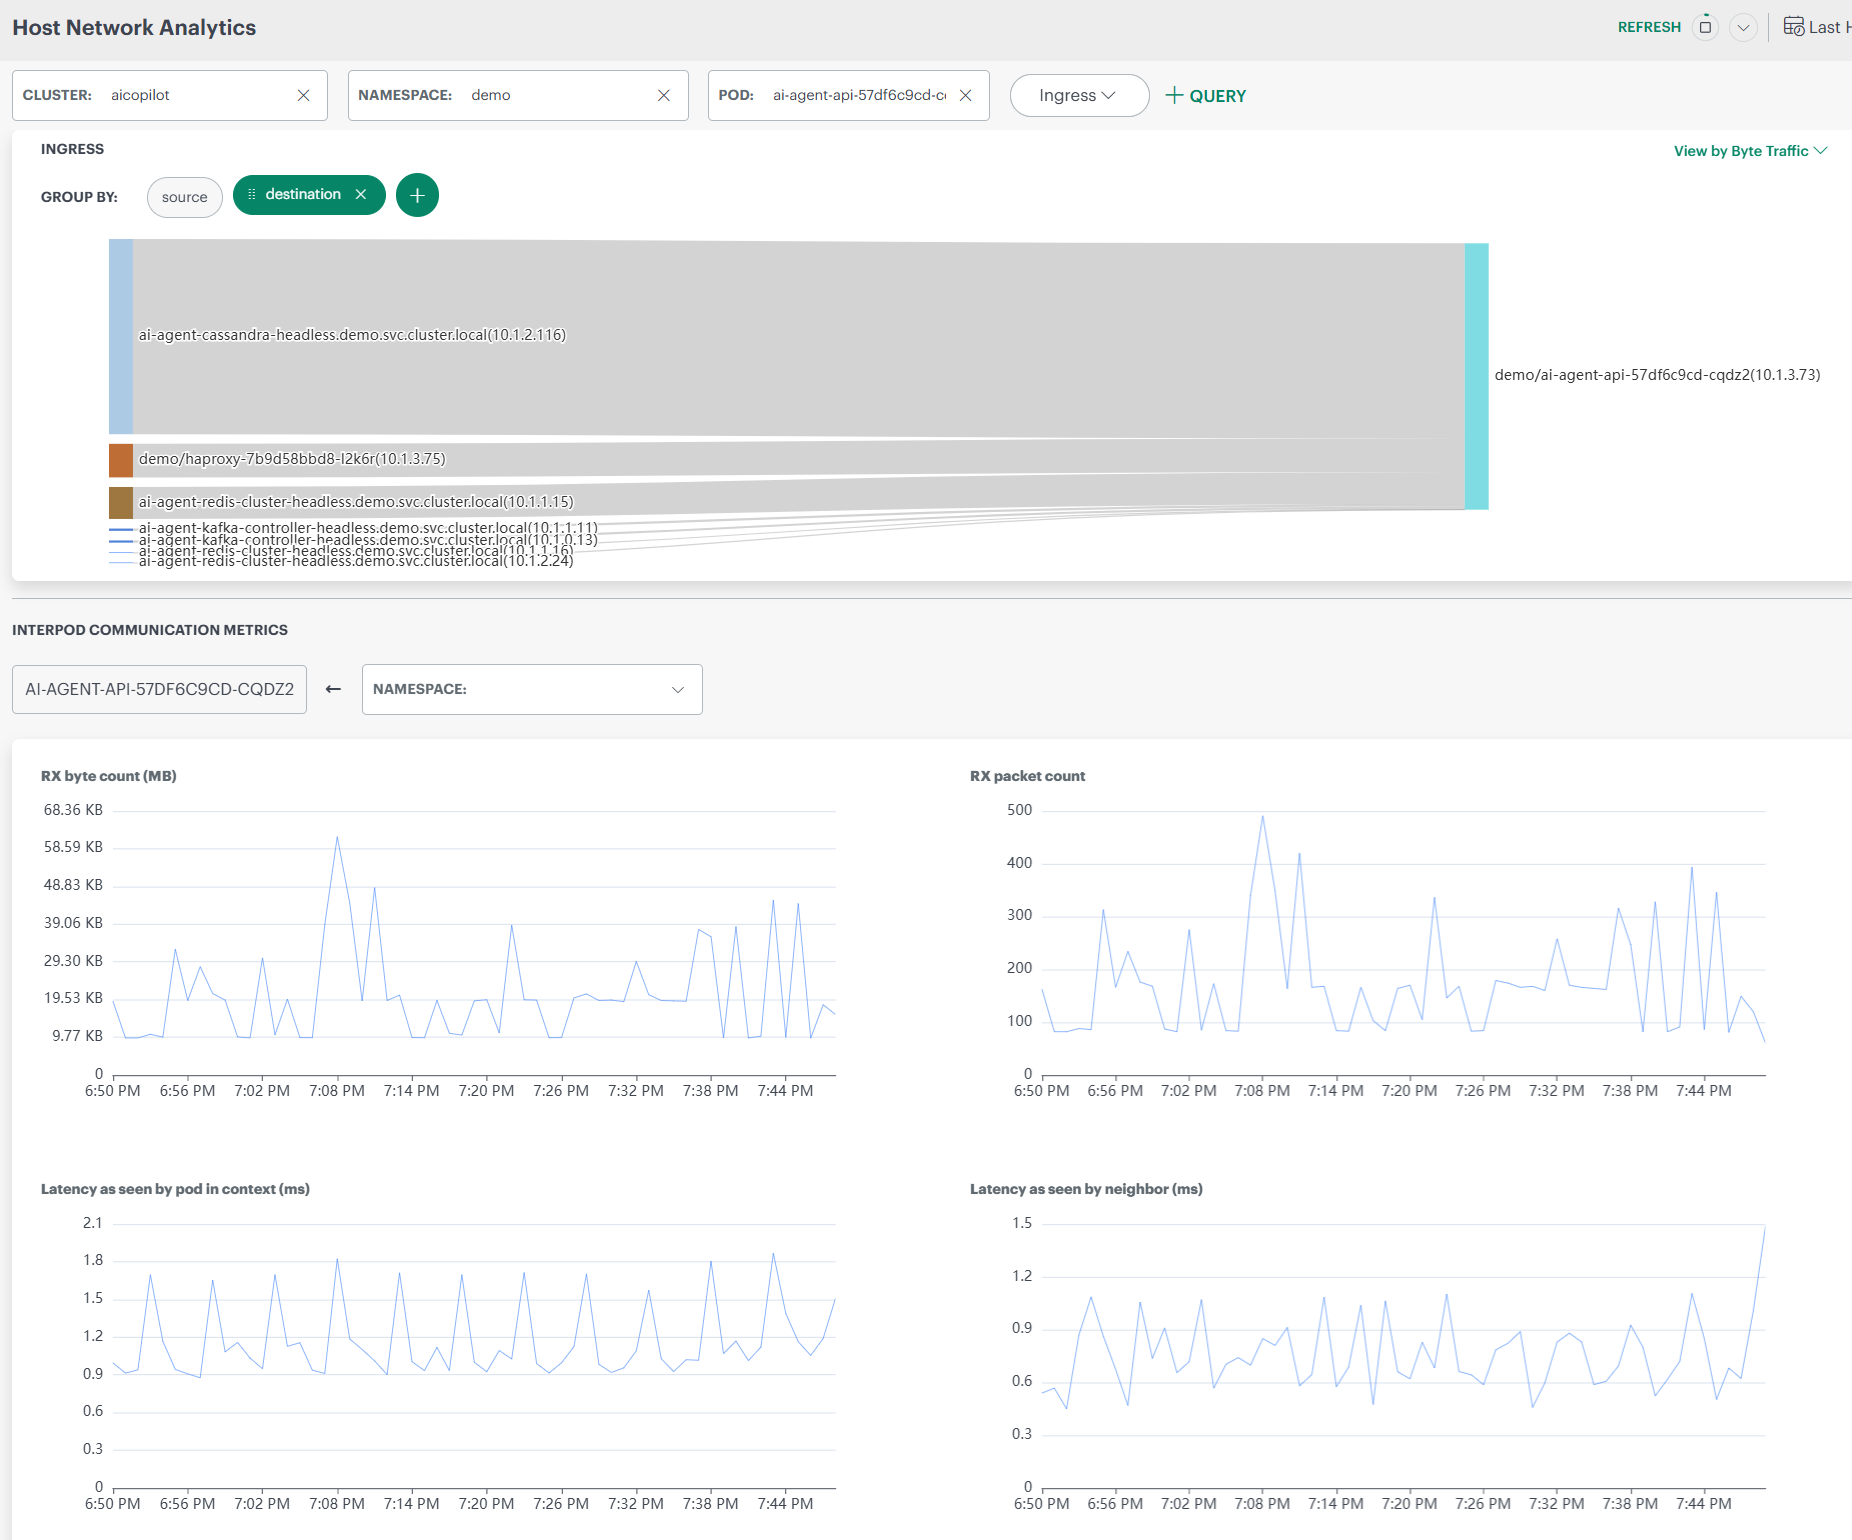This screenshot has height=1540, width=1852.
Task: Click the cassandra-headless blue source node
Action: (x=121, y=337)
